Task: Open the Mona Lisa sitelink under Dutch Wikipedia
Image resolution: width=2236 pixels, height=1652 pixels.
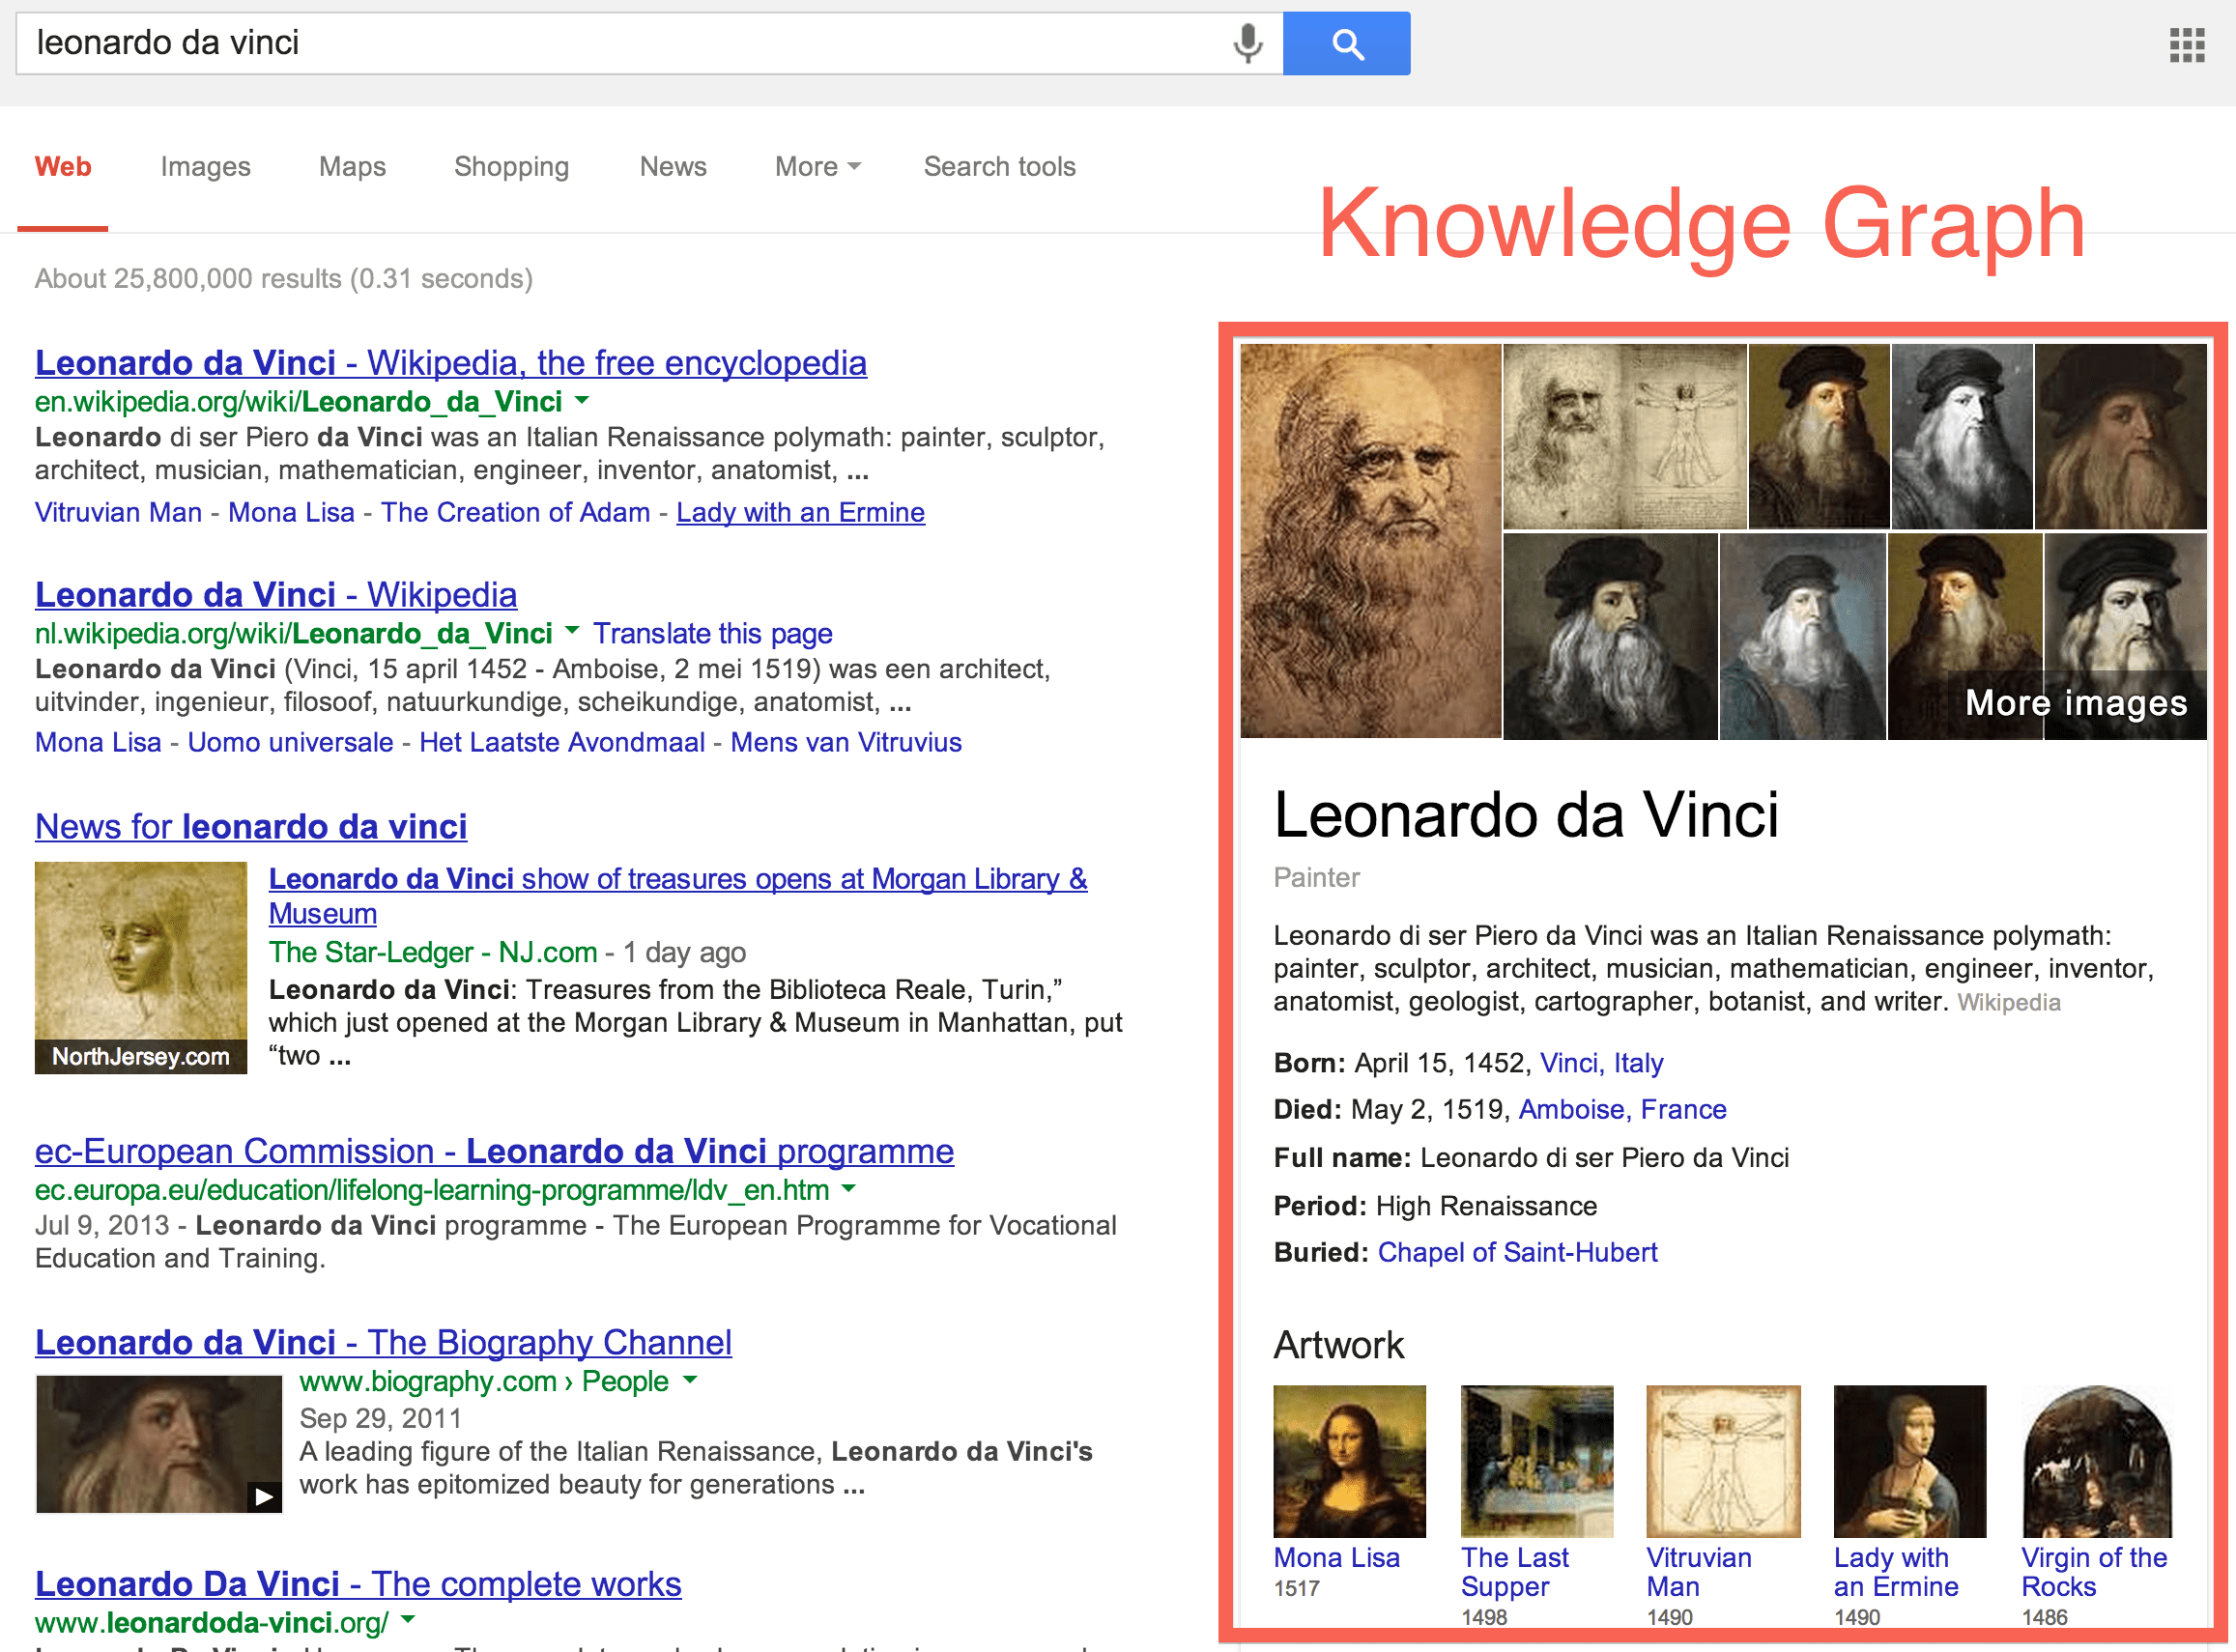Action: (x=98, y=743)
